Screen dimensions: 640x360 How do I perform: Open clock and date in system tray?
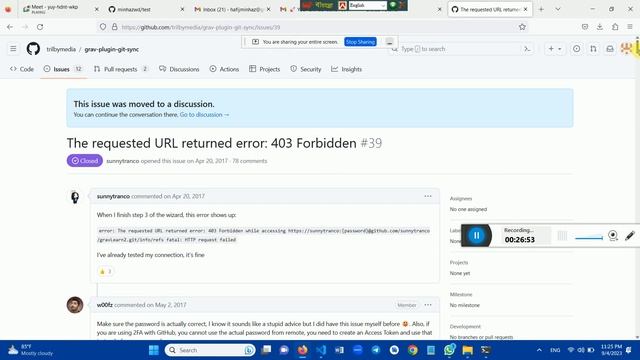click(x=611, y=350)
